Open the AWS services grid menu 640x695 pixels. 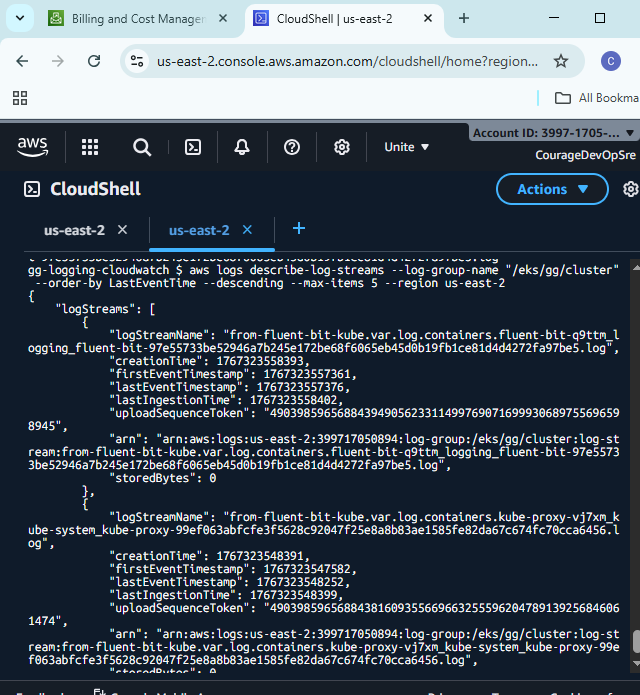[90, 147]
